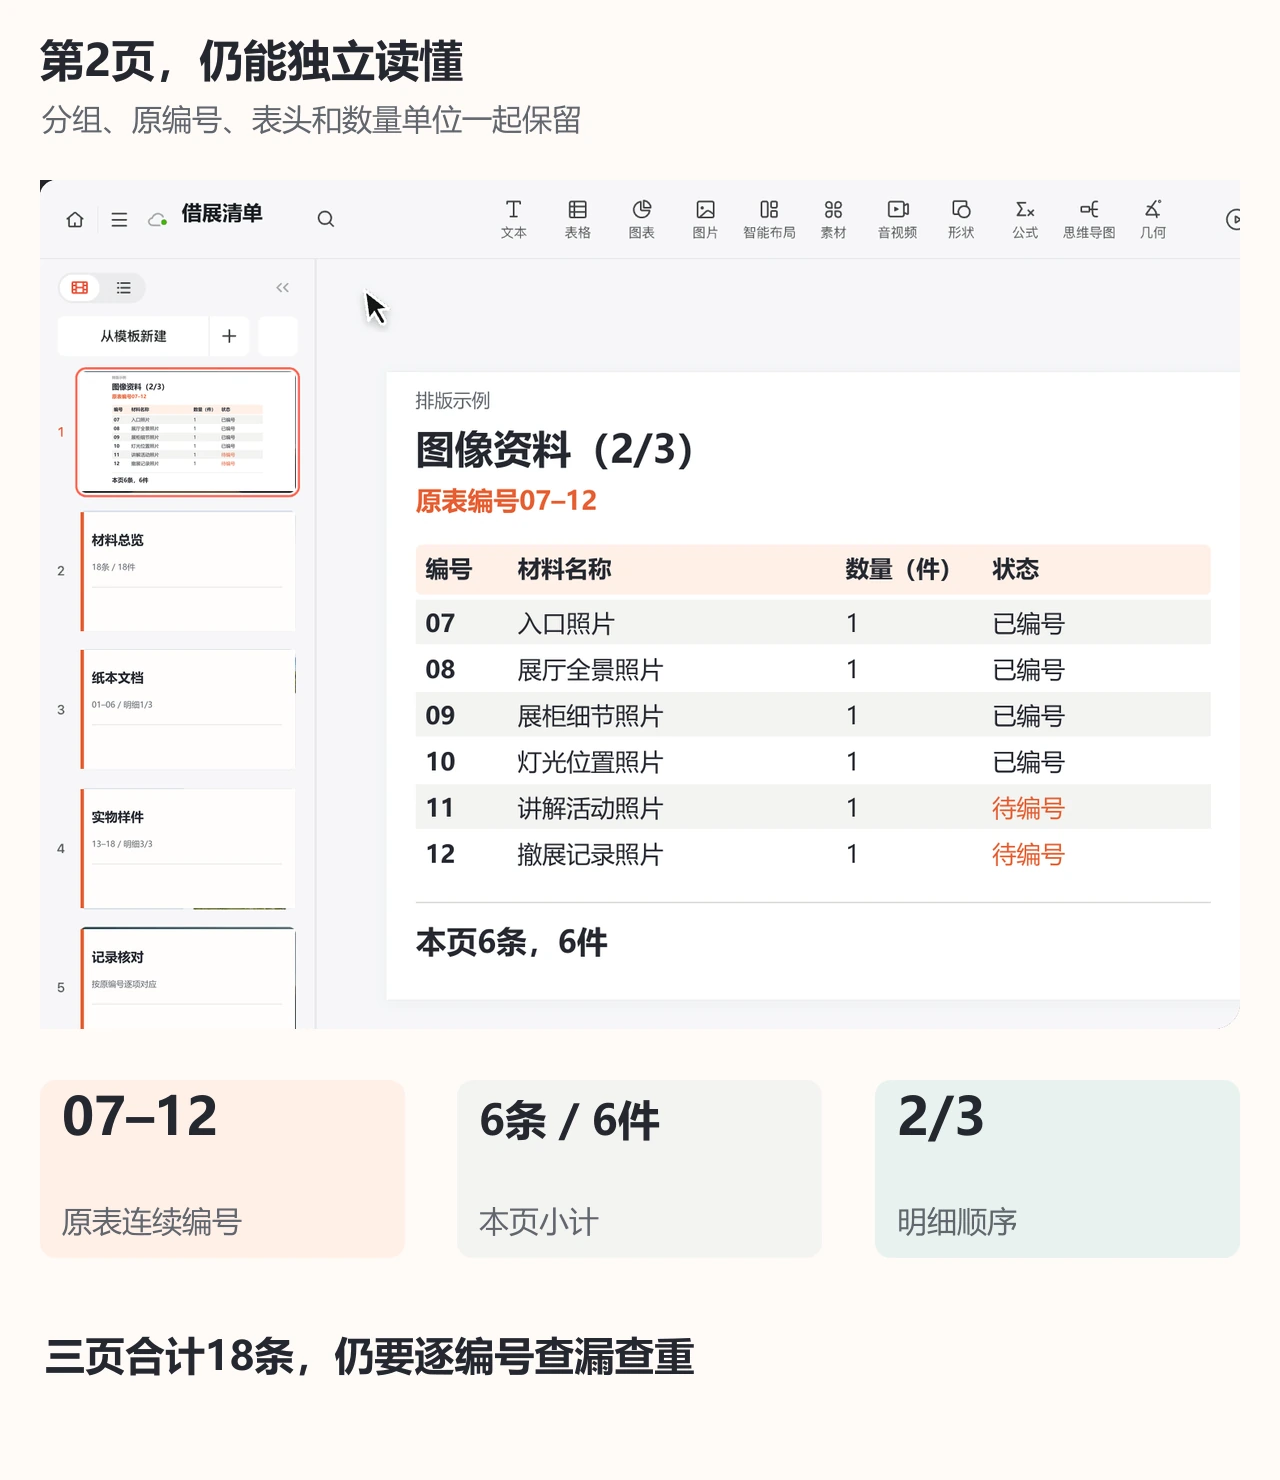Screen dimensions: 1280x1480
Task: Switch sidebar to thumbnail view
Action: point(80,288)
